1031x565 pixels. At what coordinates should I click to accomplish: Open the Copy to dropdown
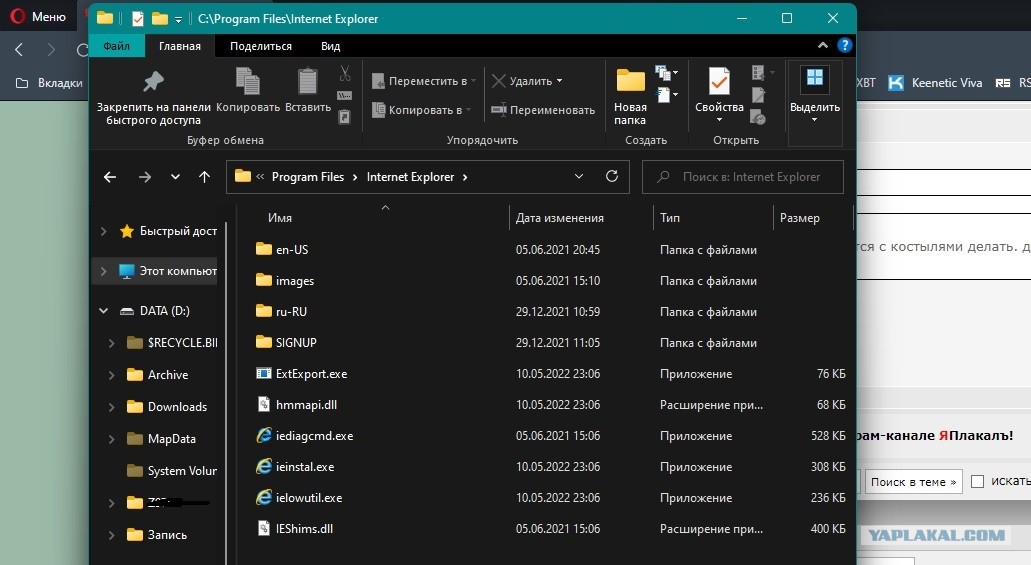point(421,110)
